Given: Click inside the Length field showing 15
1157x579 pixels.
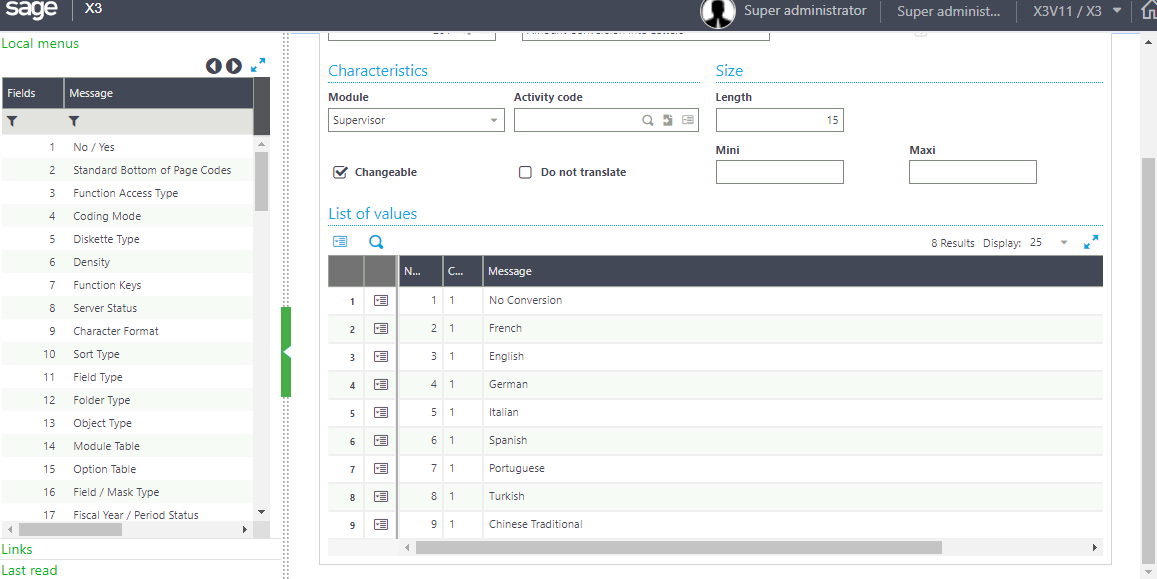Looking at the screenshot, I should (779, 119).
